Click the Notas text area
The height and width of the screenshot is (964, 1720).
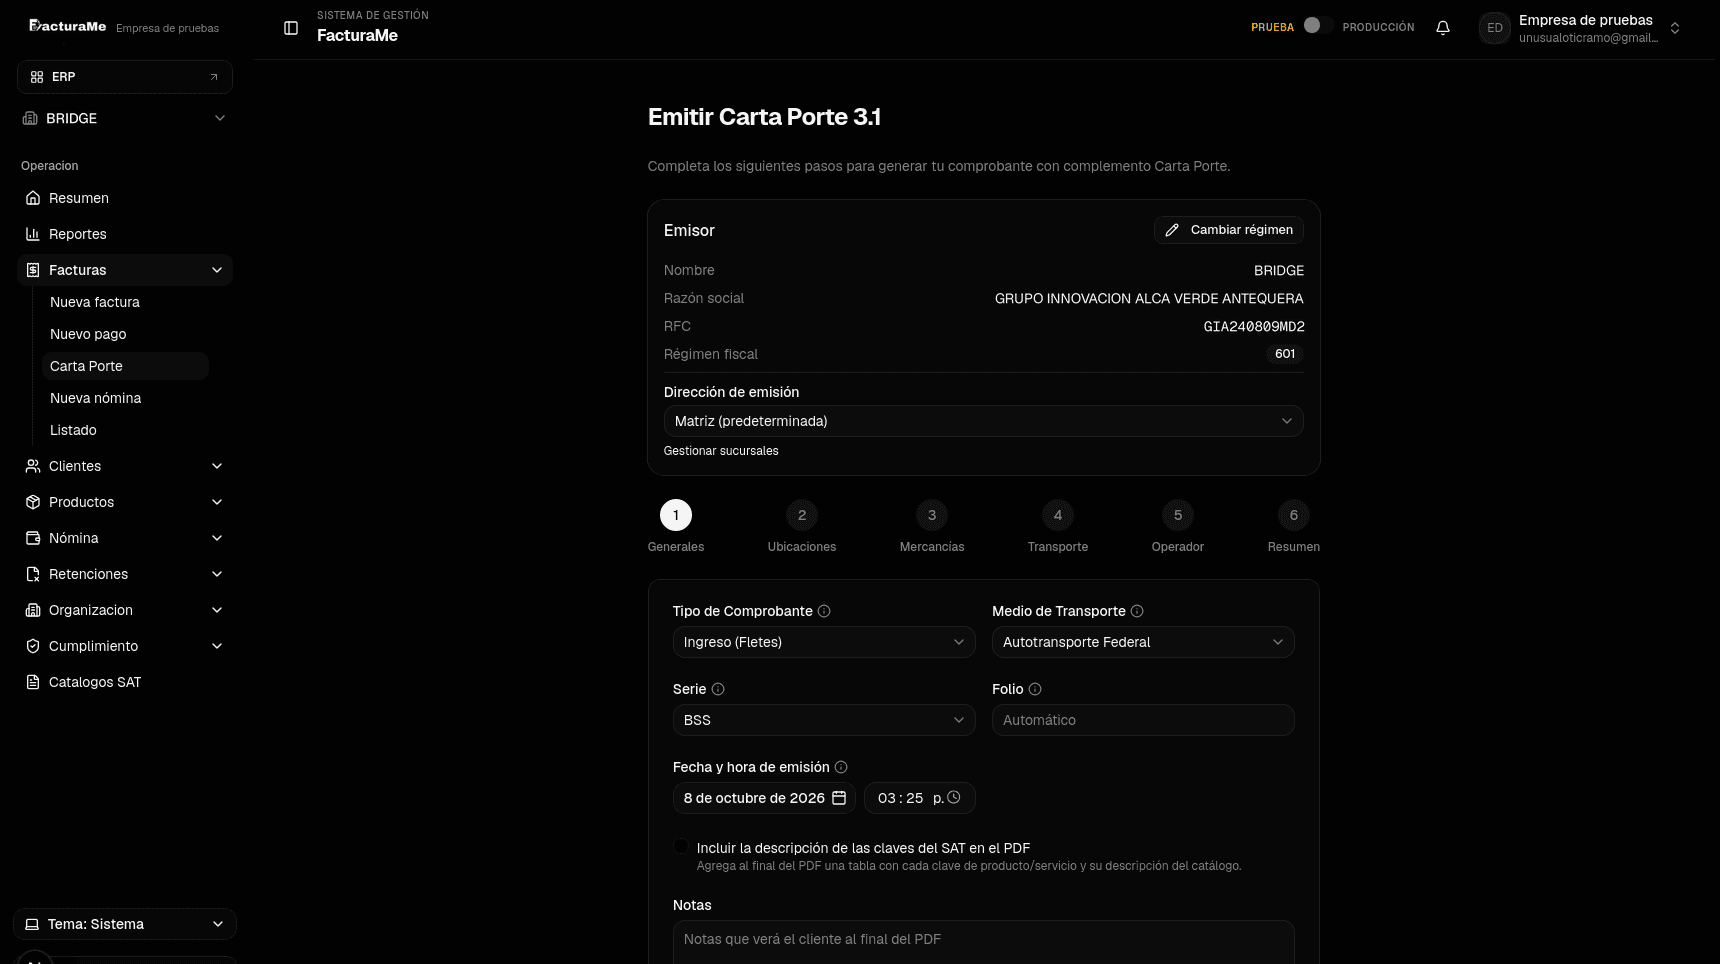984,942
